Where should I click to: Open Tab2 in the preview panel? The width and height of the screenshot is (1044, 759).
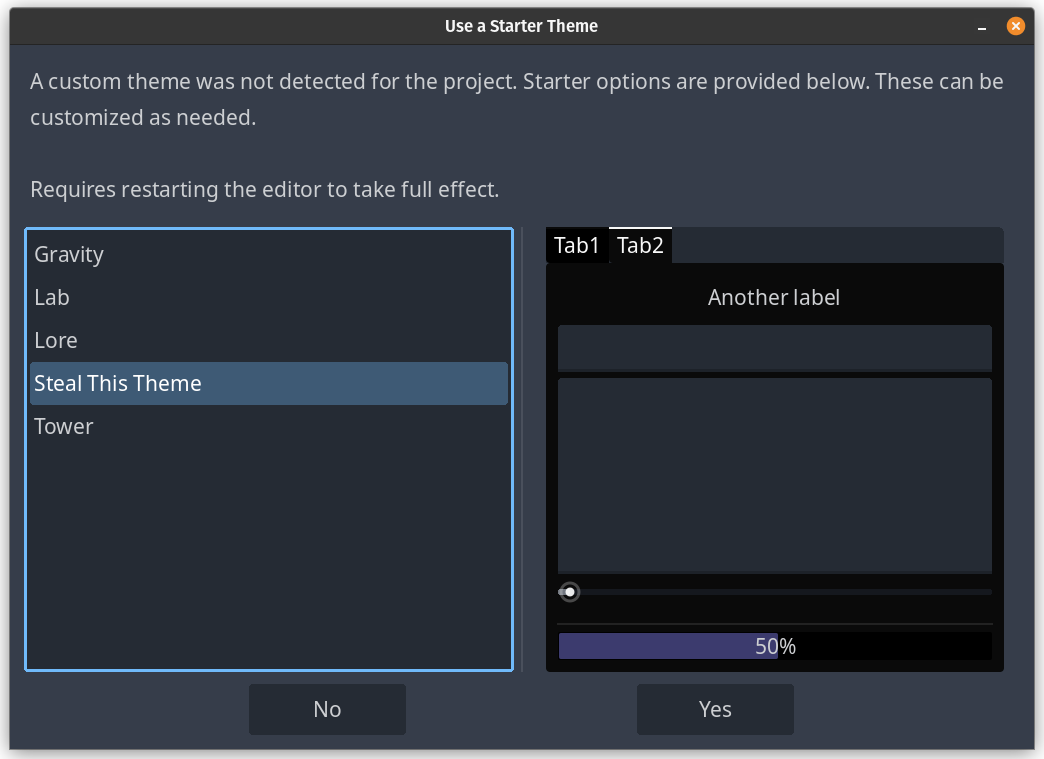[x=640, y=246]
